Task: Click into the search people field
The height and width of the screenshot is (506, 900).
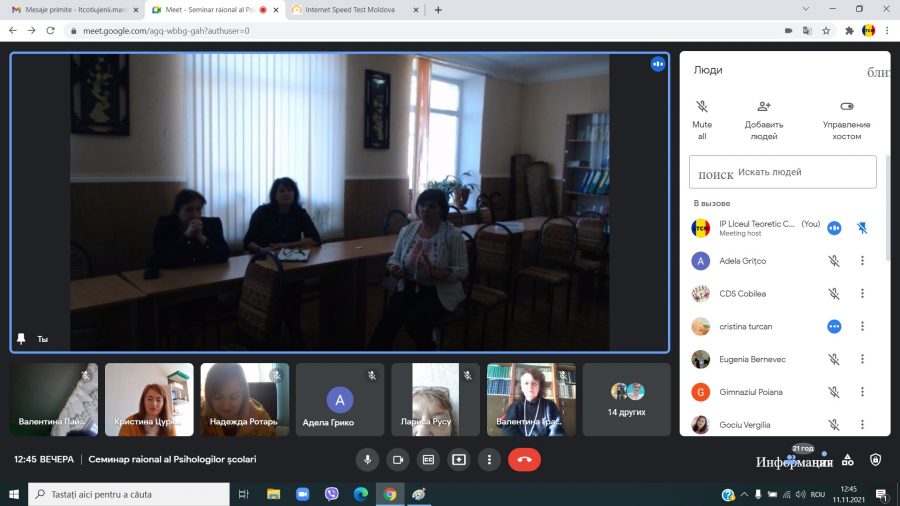Action: 782,172
